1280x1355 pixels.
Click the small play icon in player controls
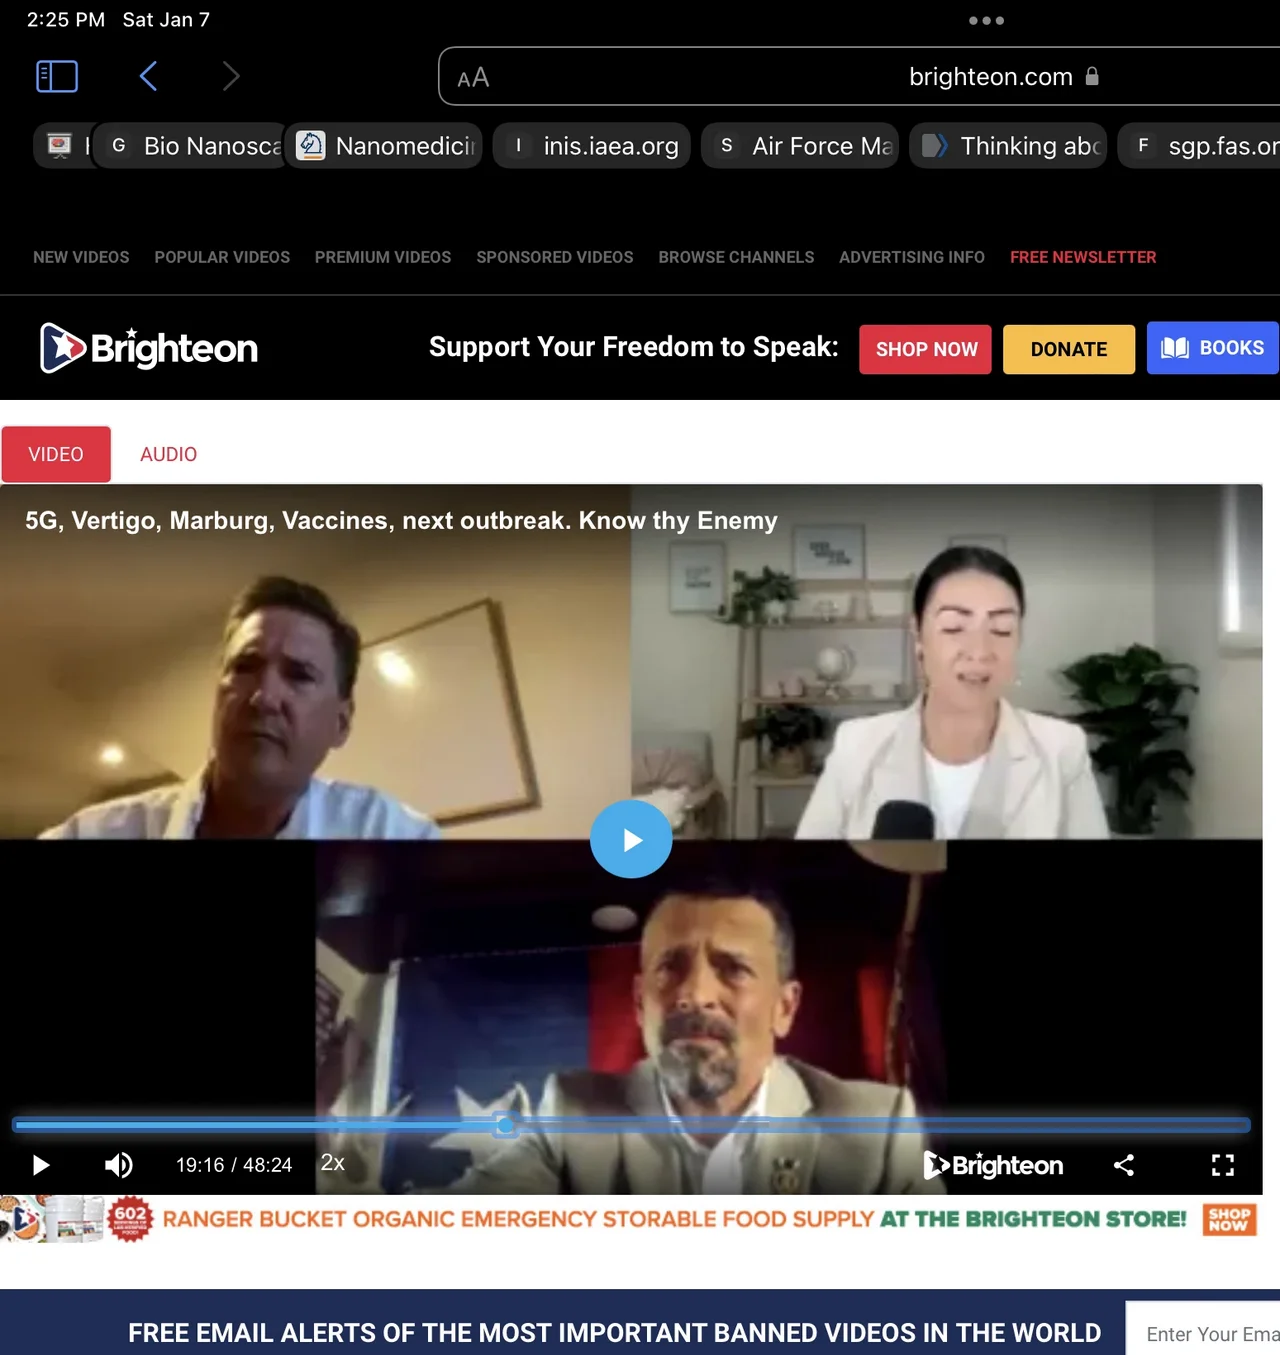point(41,1165)
